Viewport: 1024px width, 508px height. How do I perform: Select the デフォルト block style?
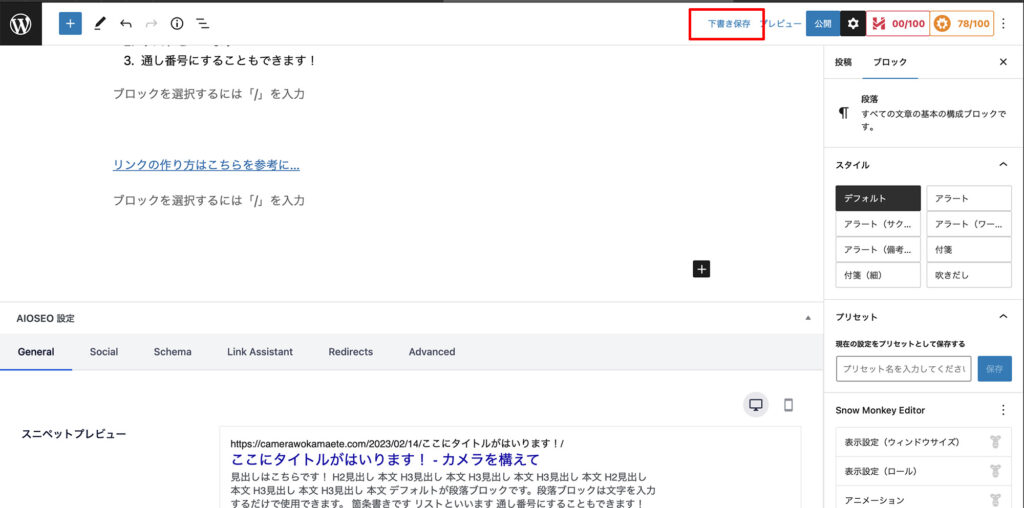[x=878, y=198]
